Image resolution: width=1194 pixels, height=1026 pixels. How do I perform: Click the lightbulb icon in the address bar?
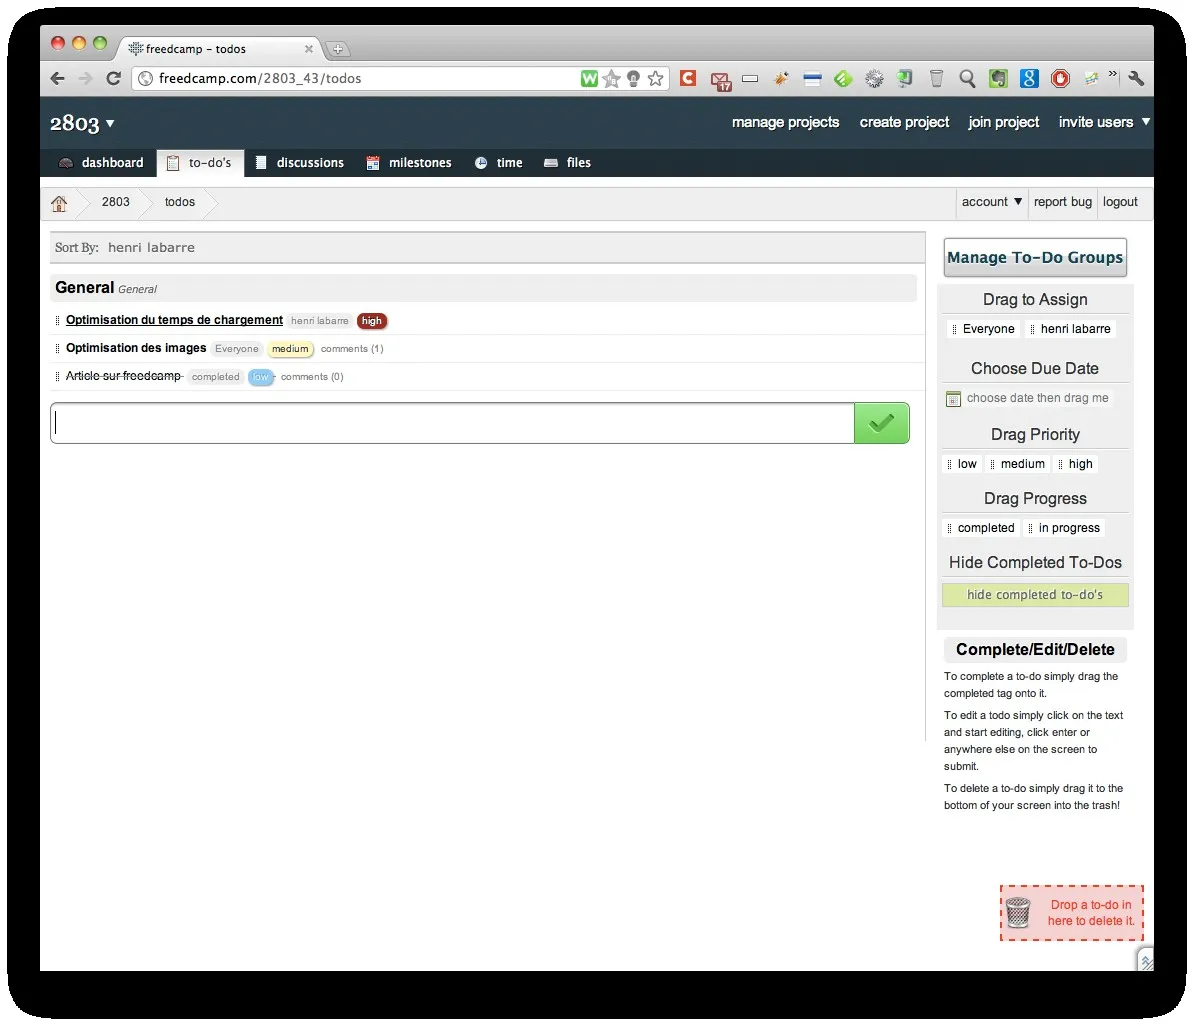633,78
